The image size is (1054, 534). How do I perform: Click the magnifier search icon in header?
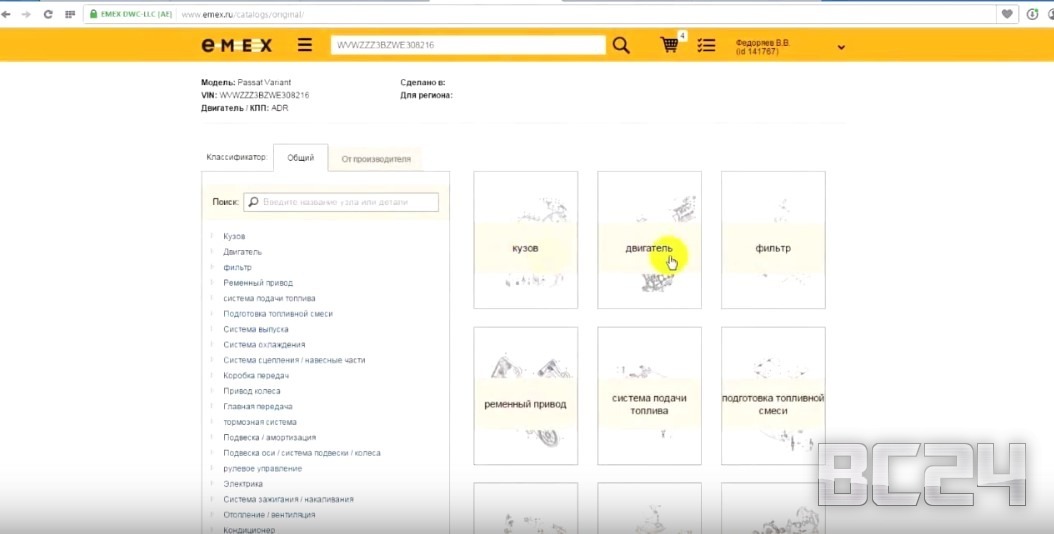(621, 45)
